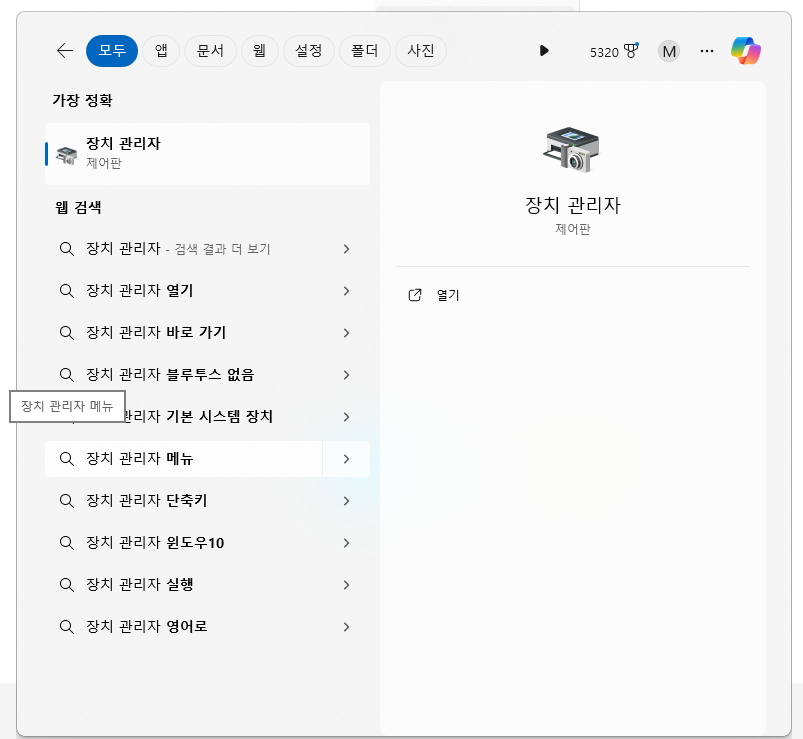This screenshot has width=803, height=739.
Task: Select the 모두 filter tab
Action: (111, 51)
